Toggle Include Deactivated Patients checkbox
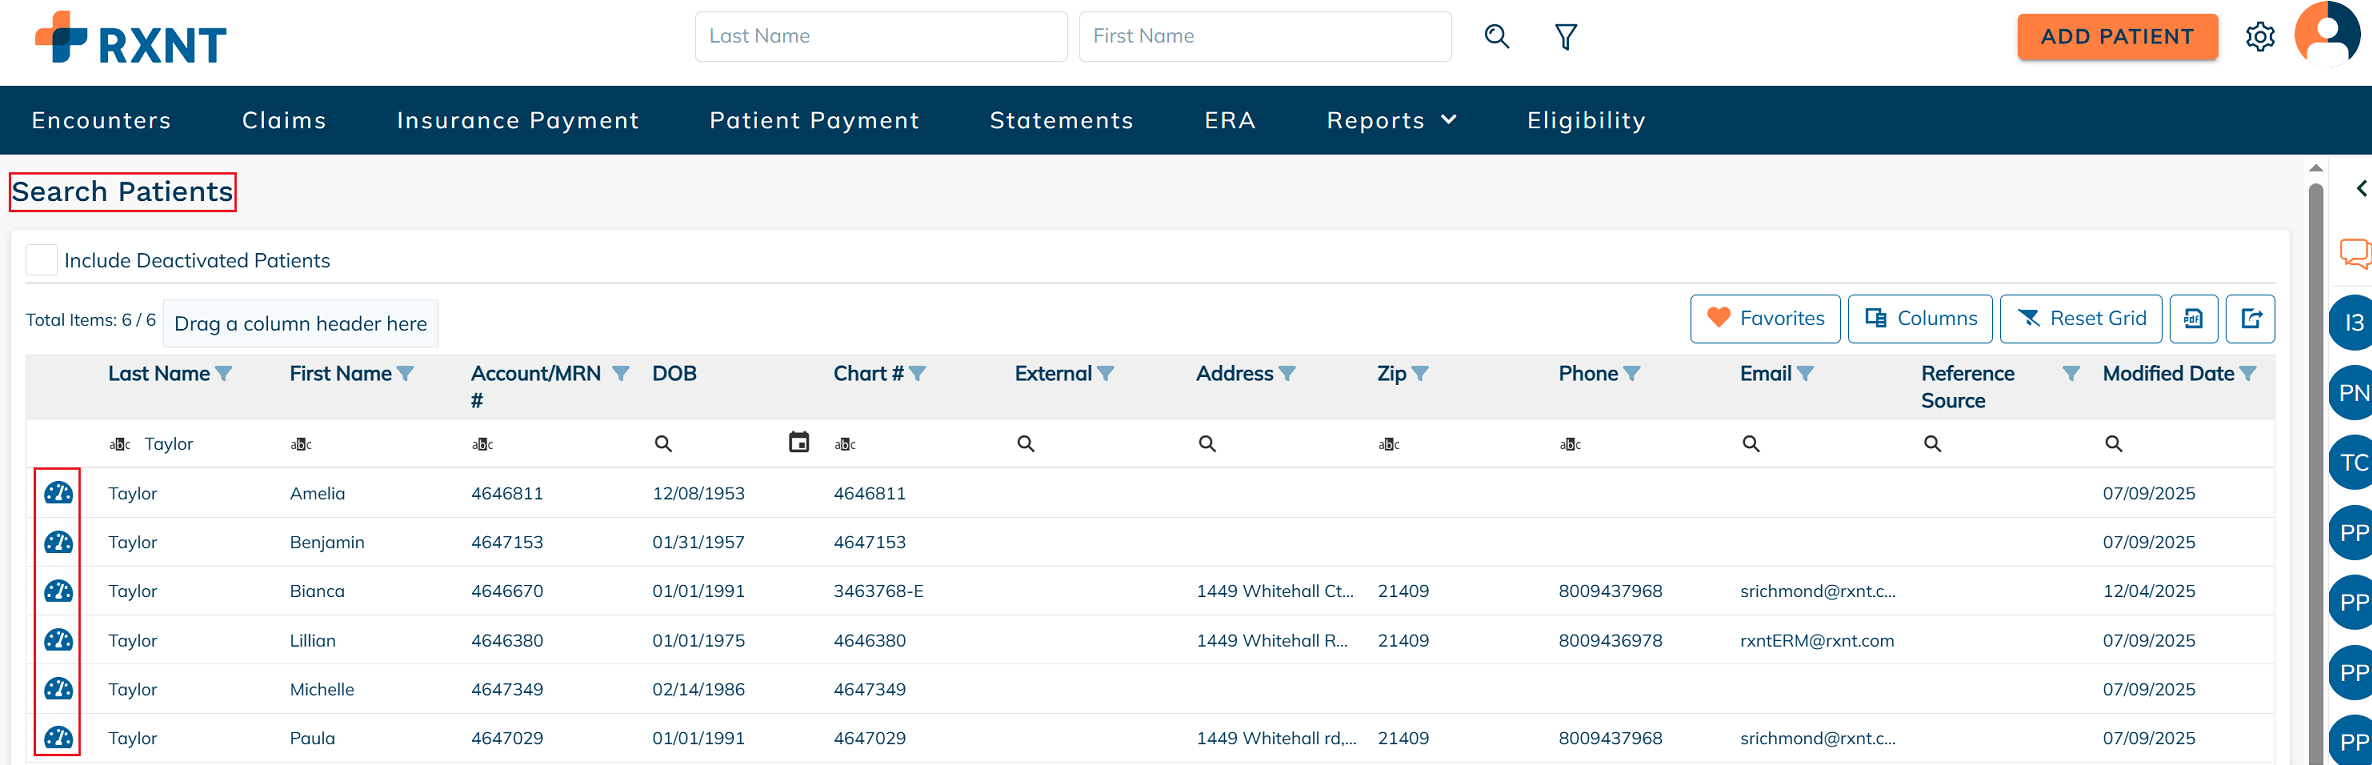 click(41, 260)
